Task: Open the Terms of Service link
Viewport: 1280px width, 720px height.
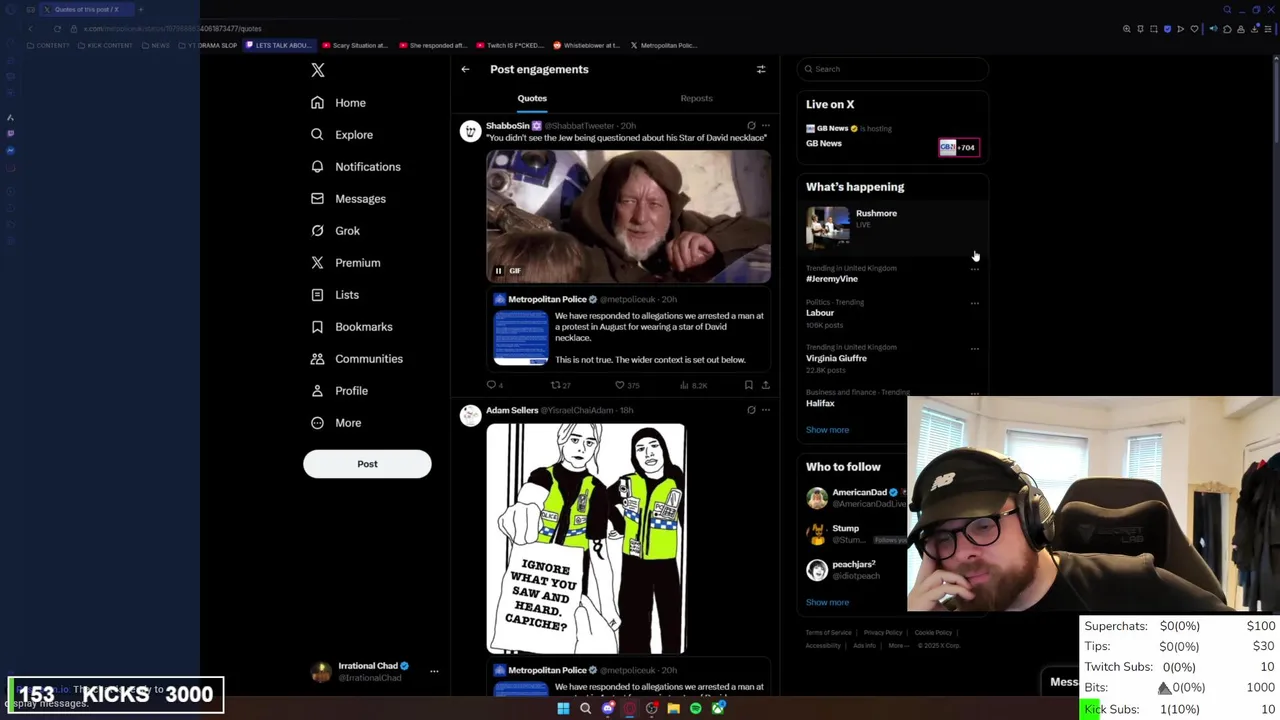Action: coord(828,633)
